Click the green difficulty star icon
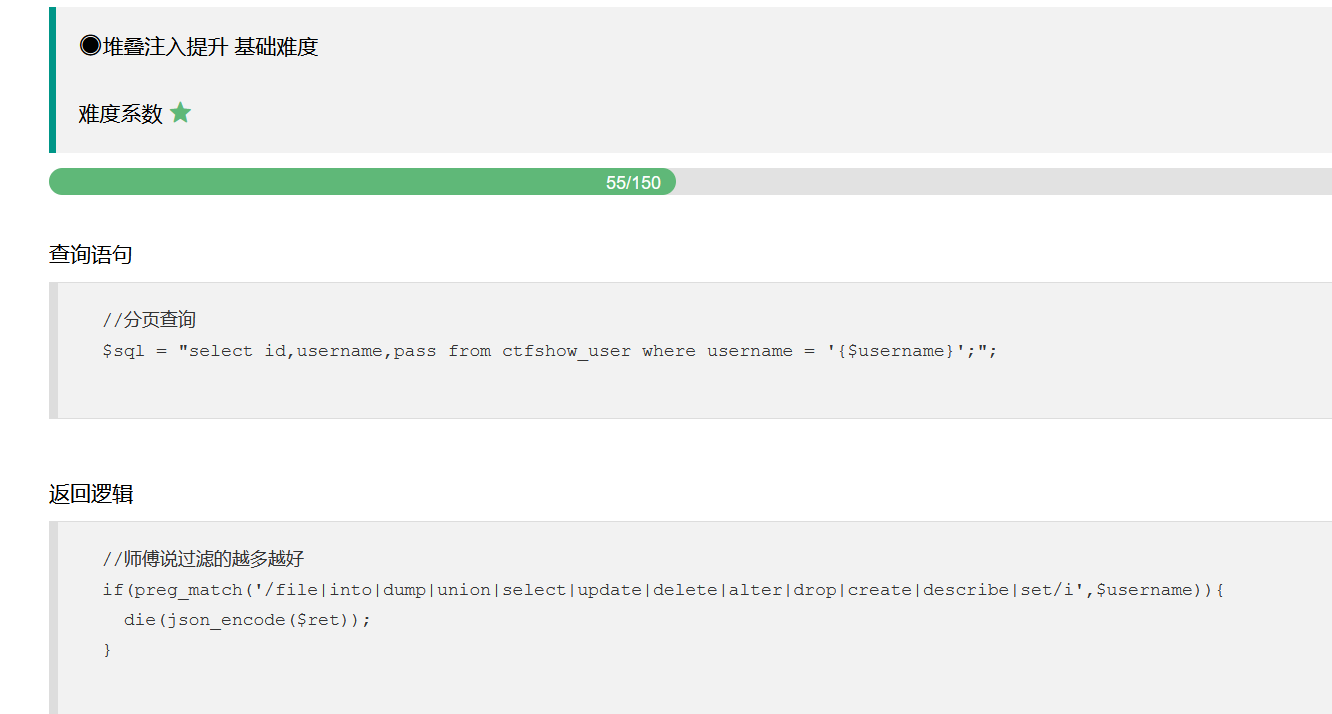1332x714 pixels. 180,113
